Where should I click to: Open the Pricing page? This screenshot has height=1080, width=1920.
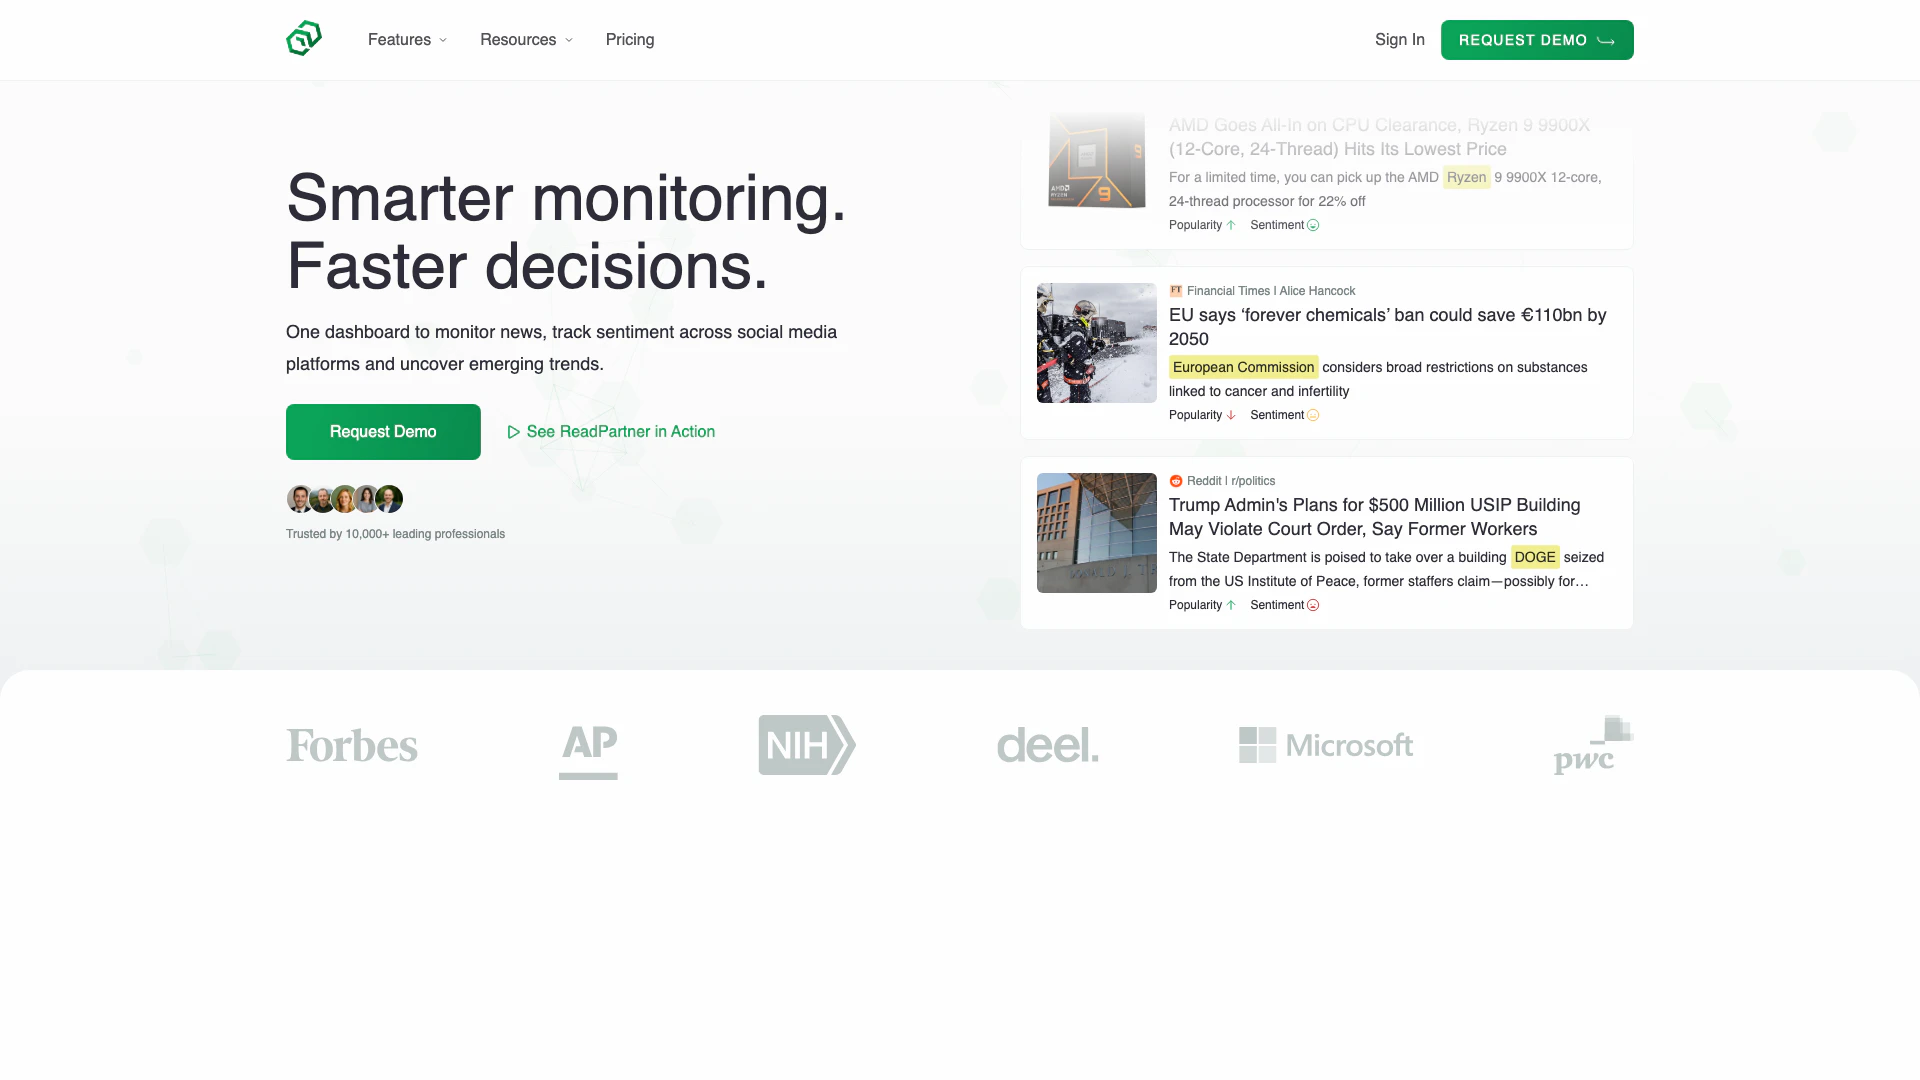(630, 40)
